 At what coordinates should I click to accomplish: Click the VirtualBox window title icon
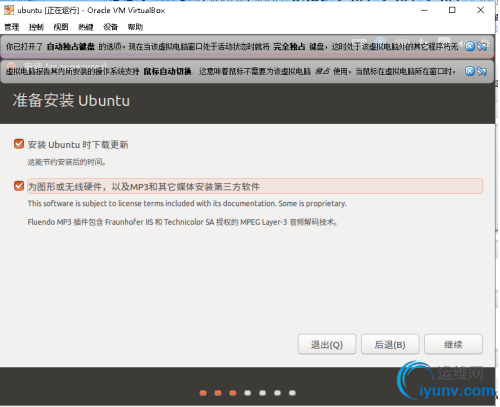[x=9, y=10]
